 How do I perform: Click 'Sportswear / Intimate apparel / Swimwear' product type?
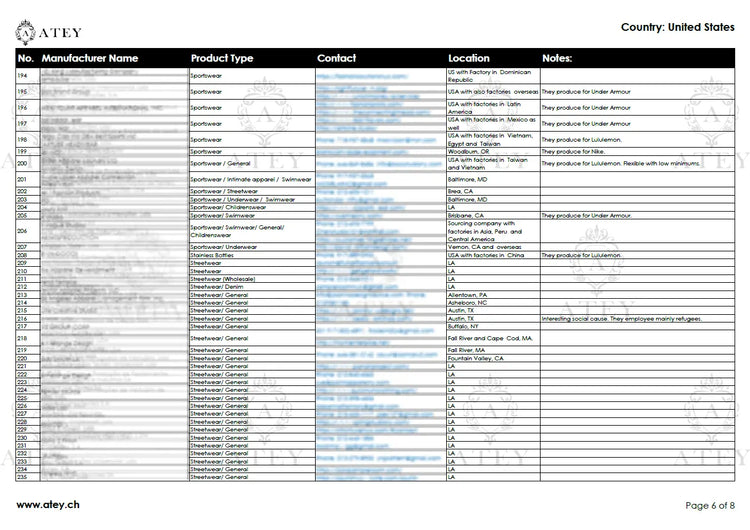click(251, 179)
